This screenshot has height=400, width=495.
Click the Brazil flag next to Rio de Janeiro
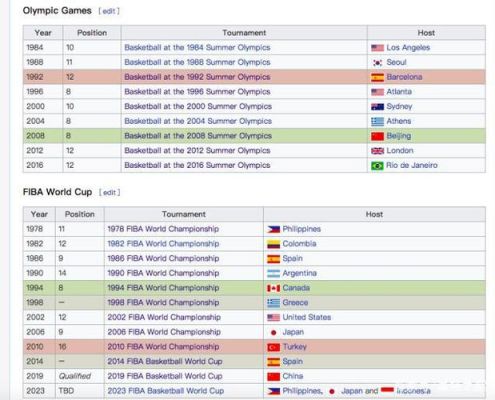tap(377, 165)
